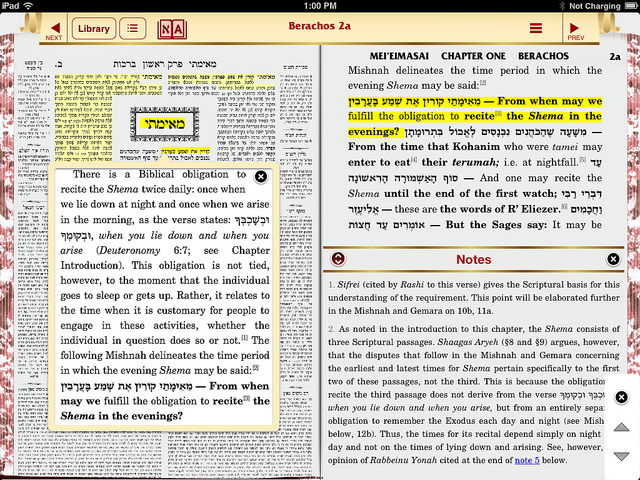640x480 pixels.
Task: Tap the yellow highlighted Hebrew phrase
Action: pos(400,101)
